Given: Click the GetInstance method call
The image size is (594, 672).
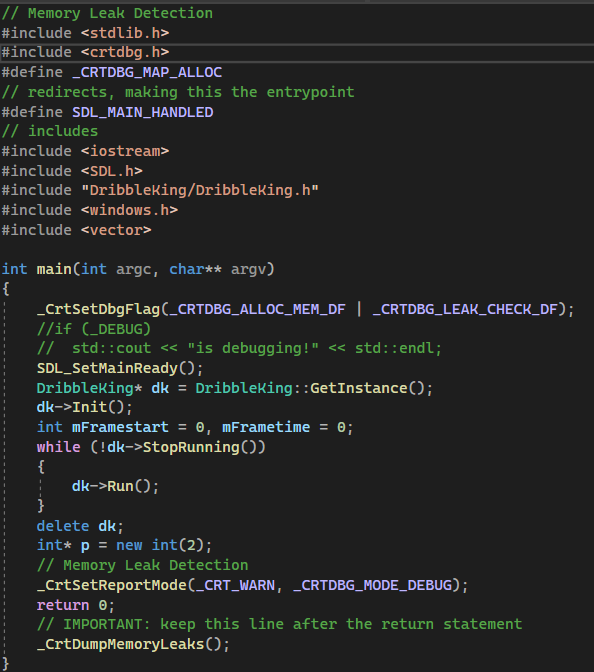Looking at the screenshot, I should (359, 388).
